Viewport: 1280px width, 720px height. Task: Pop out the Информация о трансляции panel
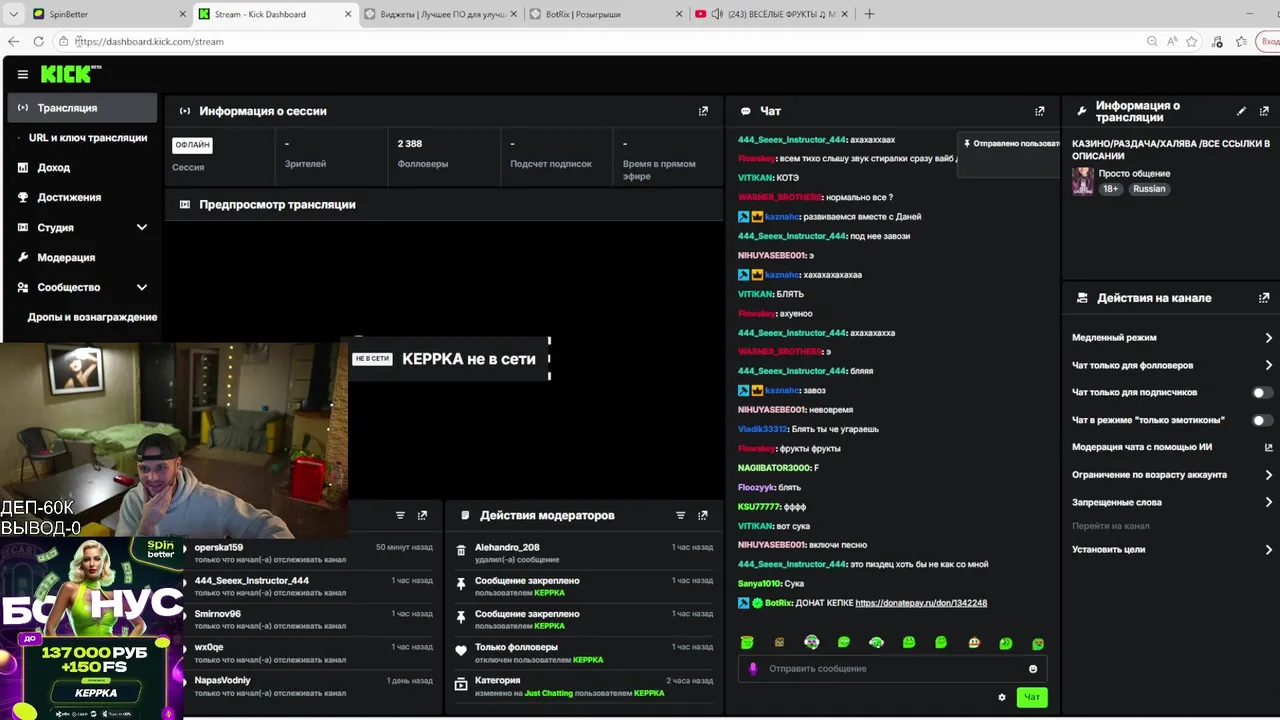[1264, 111]
